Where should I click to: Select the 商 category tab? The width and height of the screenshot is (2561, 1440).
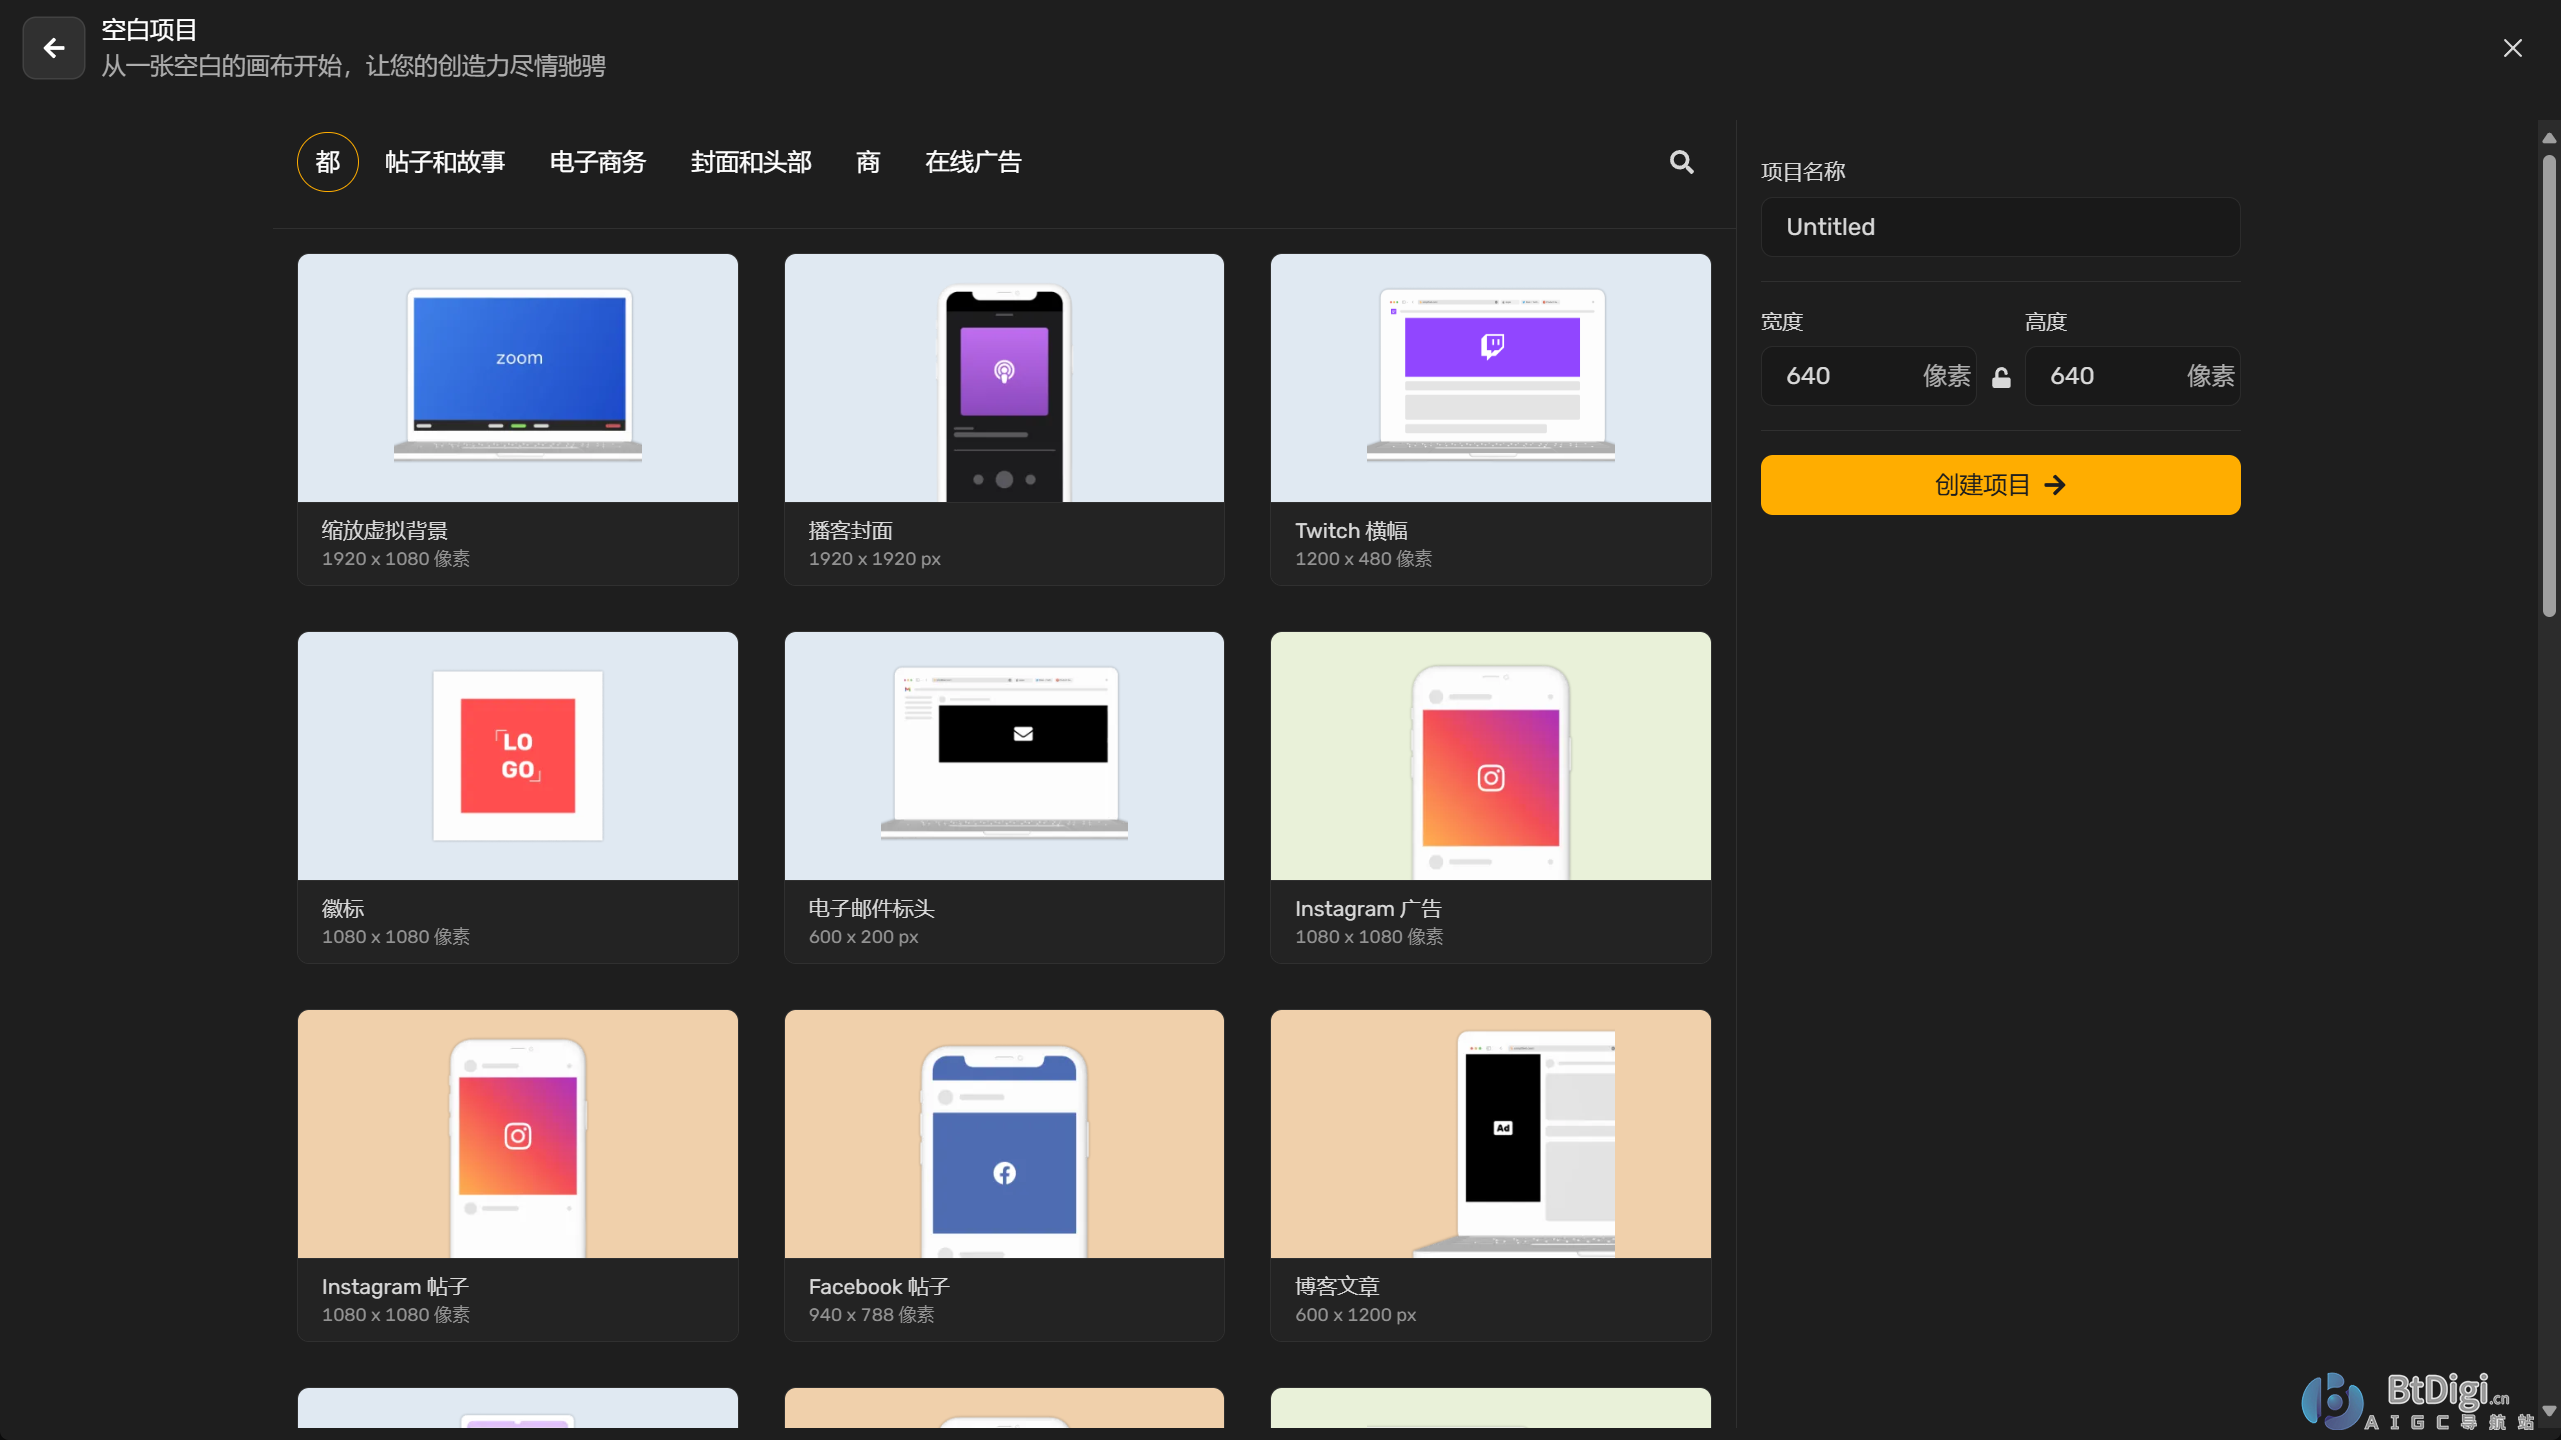coord(868,162)
